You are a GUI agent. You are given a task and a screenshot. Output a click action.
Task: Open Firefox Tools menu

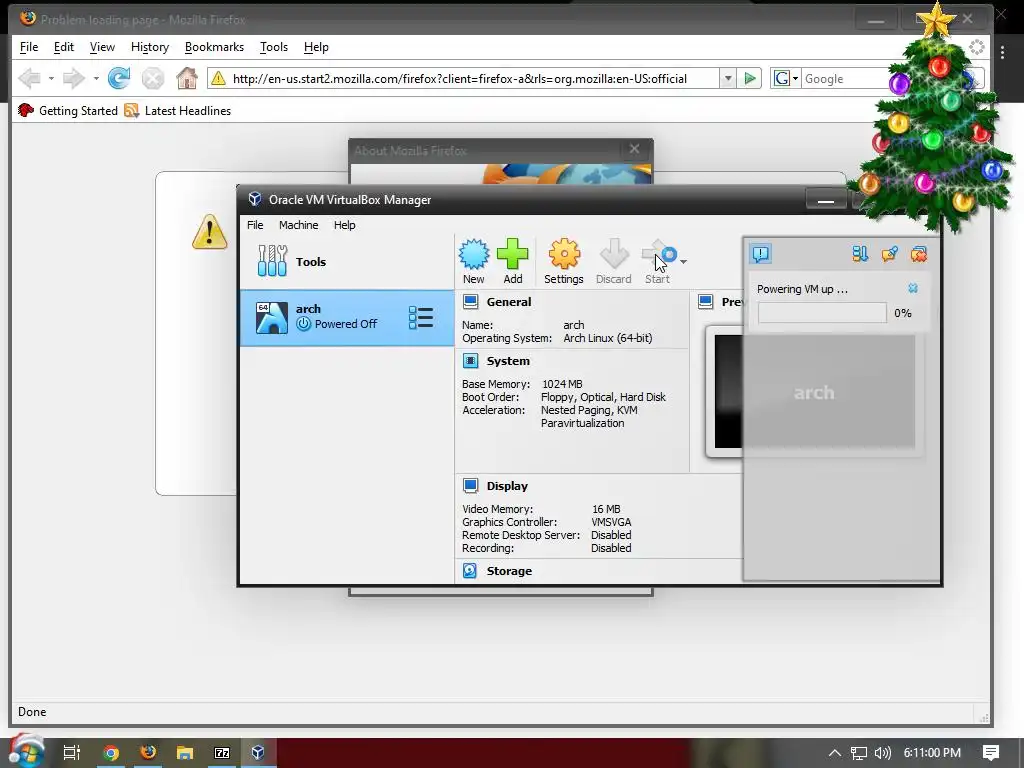point(274,47)
